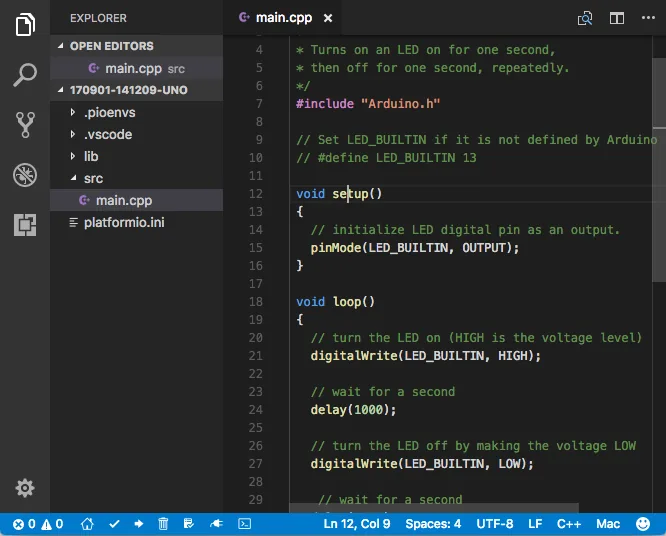The height and width of the screenshot is (536, 666).
Task: Click the PlatformIO run task icon
Action: 189,524
